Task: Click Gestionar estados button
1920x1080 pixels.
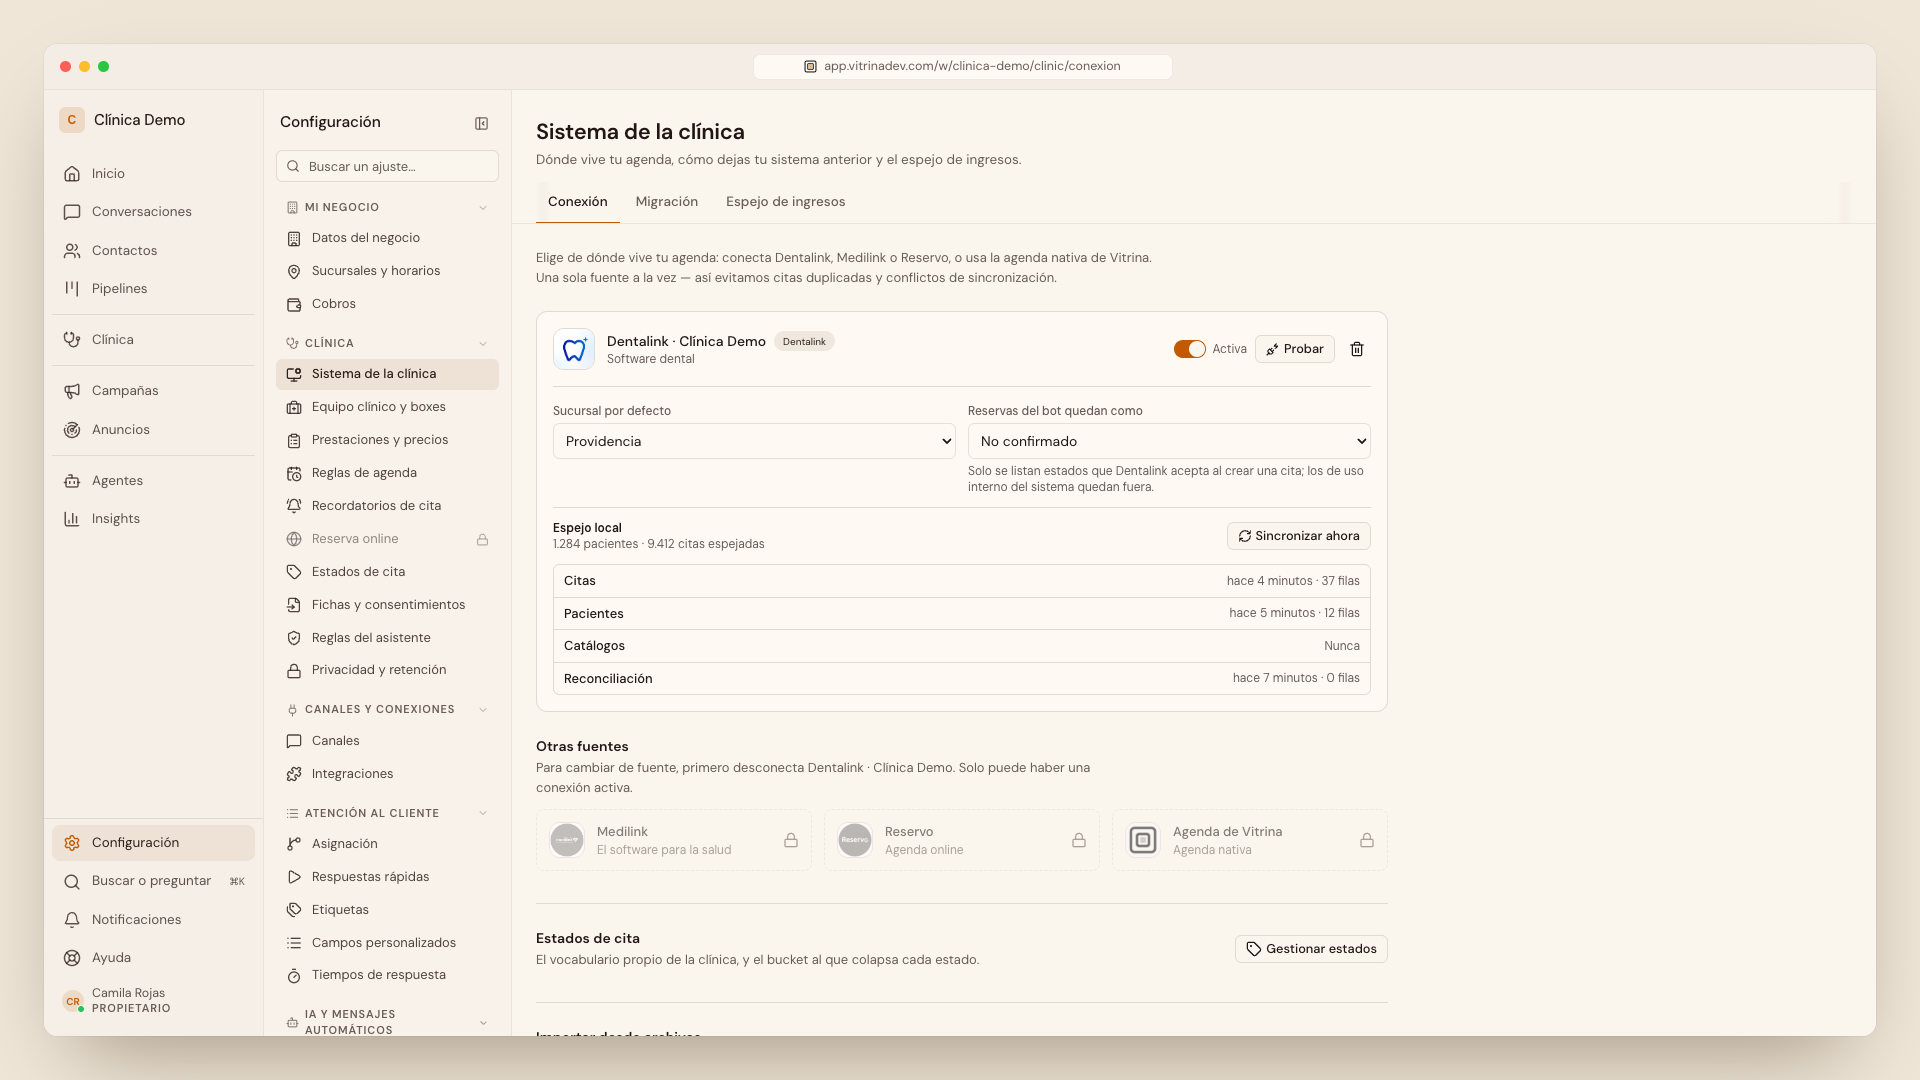Action: point(1311,949)
